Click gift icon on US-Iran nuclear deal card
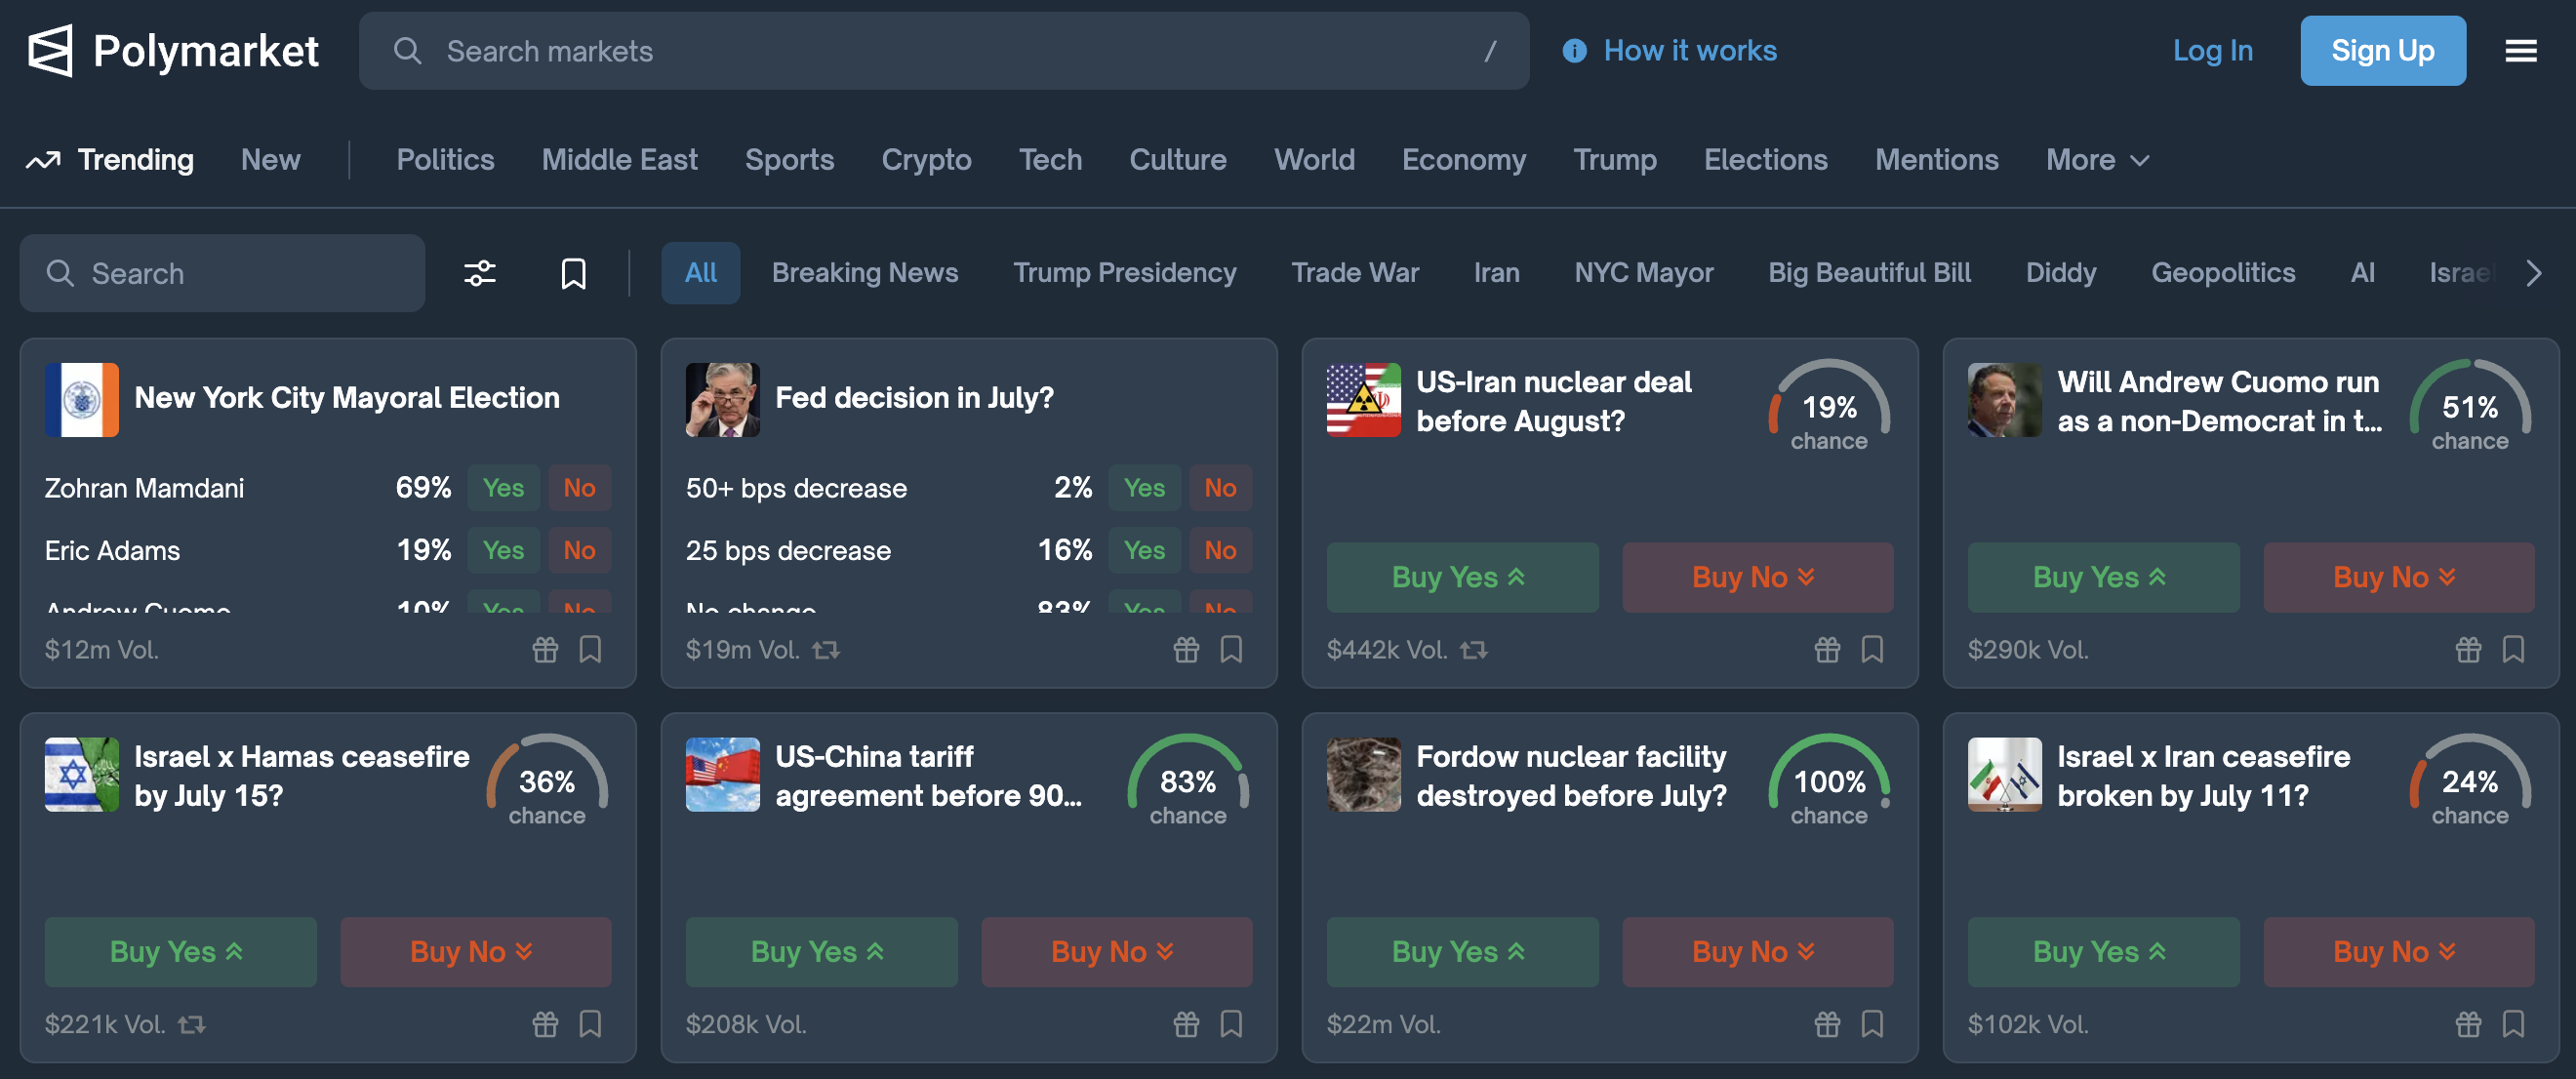 click(1827, 650)
